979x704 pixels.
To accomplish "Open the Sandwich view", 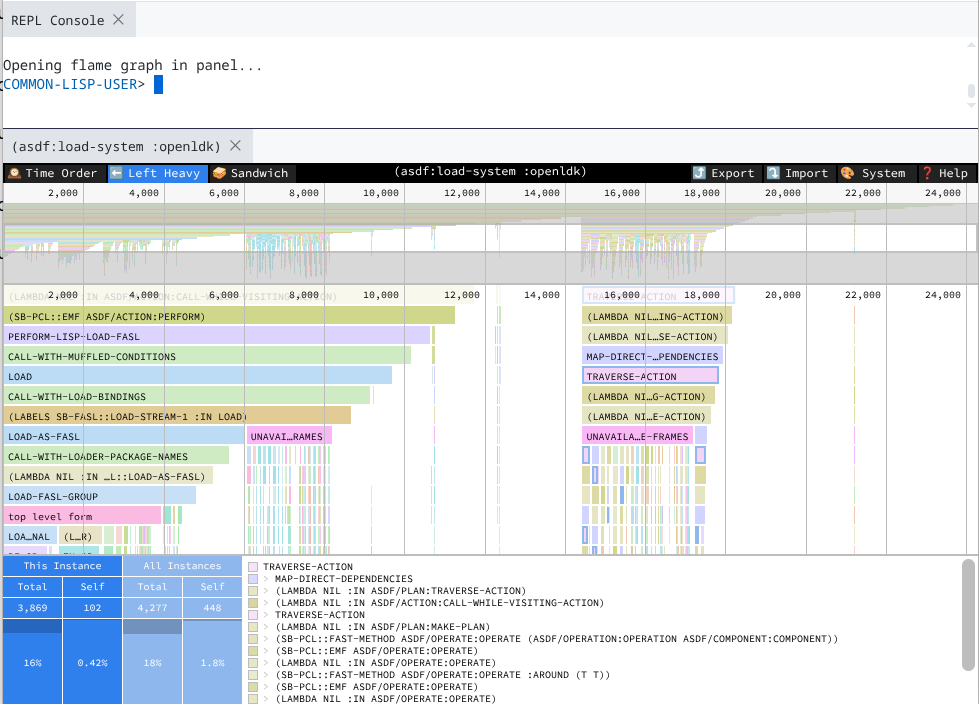I will click(250, 173).
